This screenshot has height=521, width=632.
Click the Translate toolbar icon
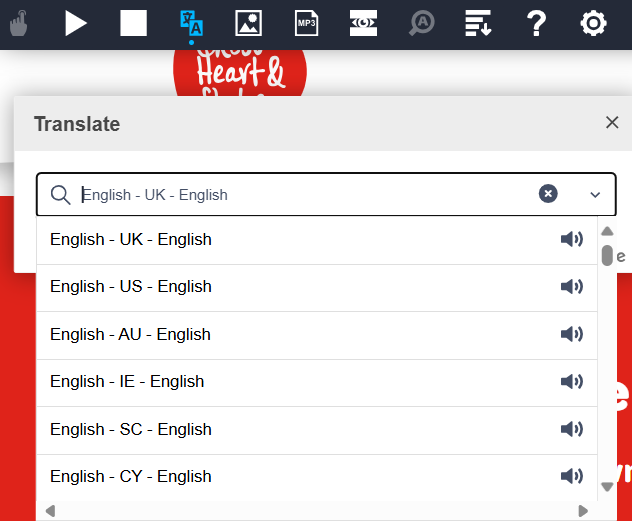[x=190, y=23]
